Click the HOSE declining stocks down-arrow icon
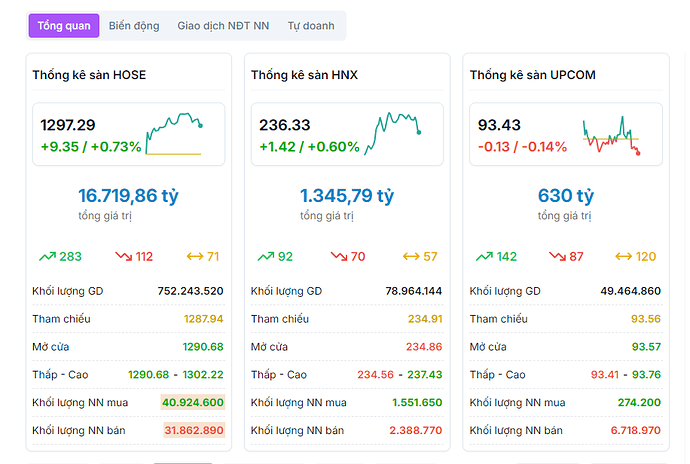Screen dimensions: 690x464 pyautogui.click(x=123, y=257)
